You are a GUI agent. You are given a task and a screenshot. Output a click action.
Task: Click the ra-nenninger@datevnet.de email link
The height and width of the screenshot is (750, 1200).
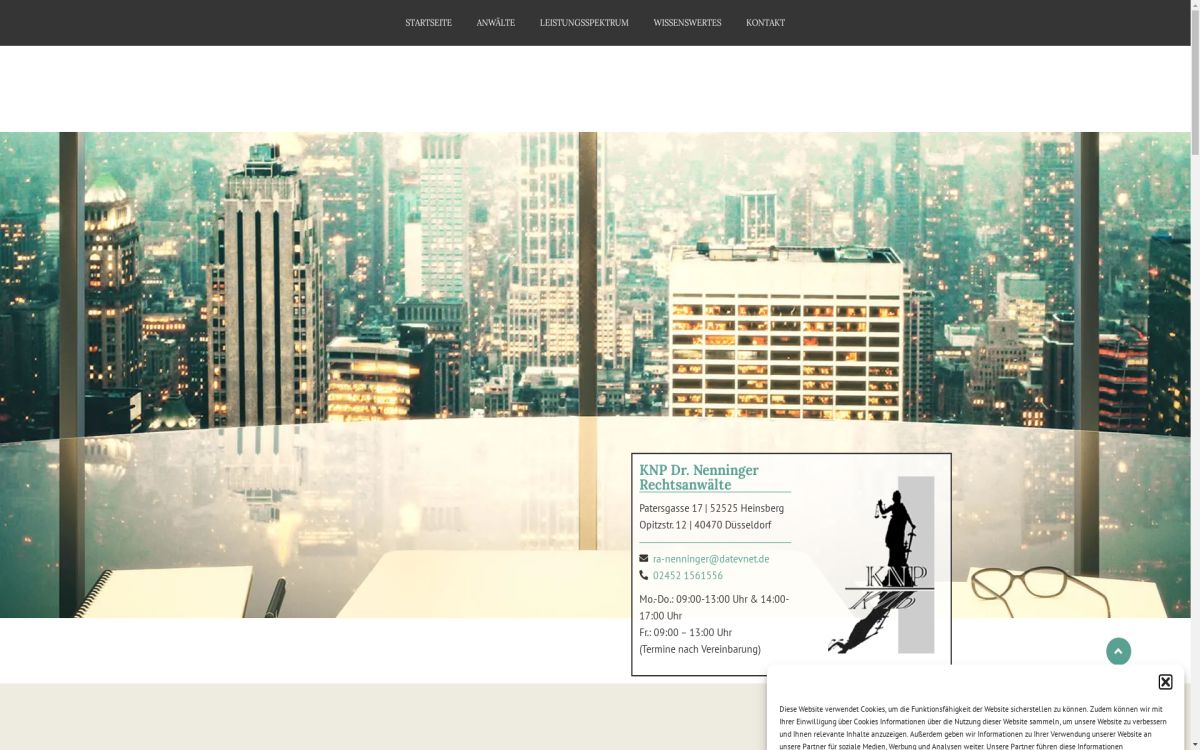point(711,559)
